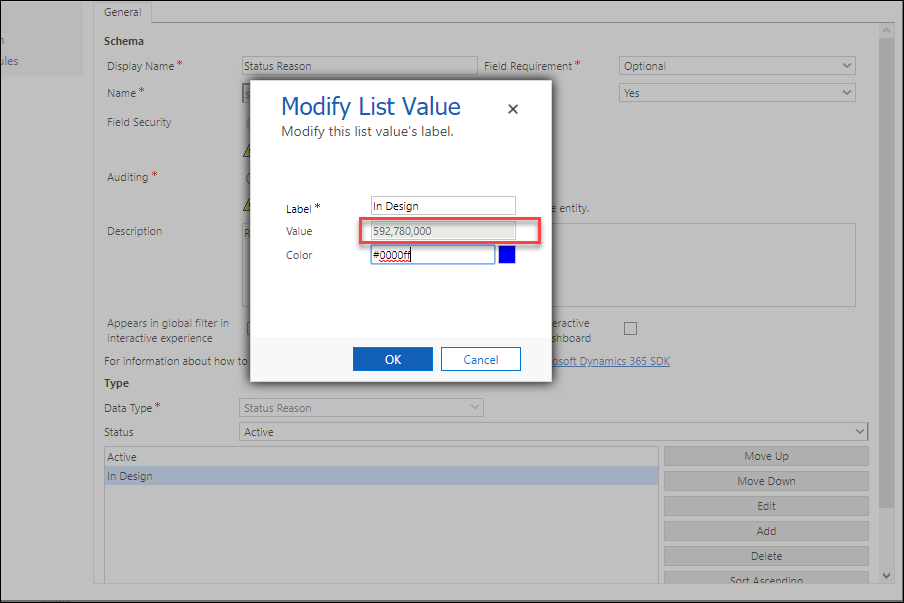This screenshot has width=904, height=603.
Task: Toggle the interactive dashboard checkbox
Action: tap(631, 329)
